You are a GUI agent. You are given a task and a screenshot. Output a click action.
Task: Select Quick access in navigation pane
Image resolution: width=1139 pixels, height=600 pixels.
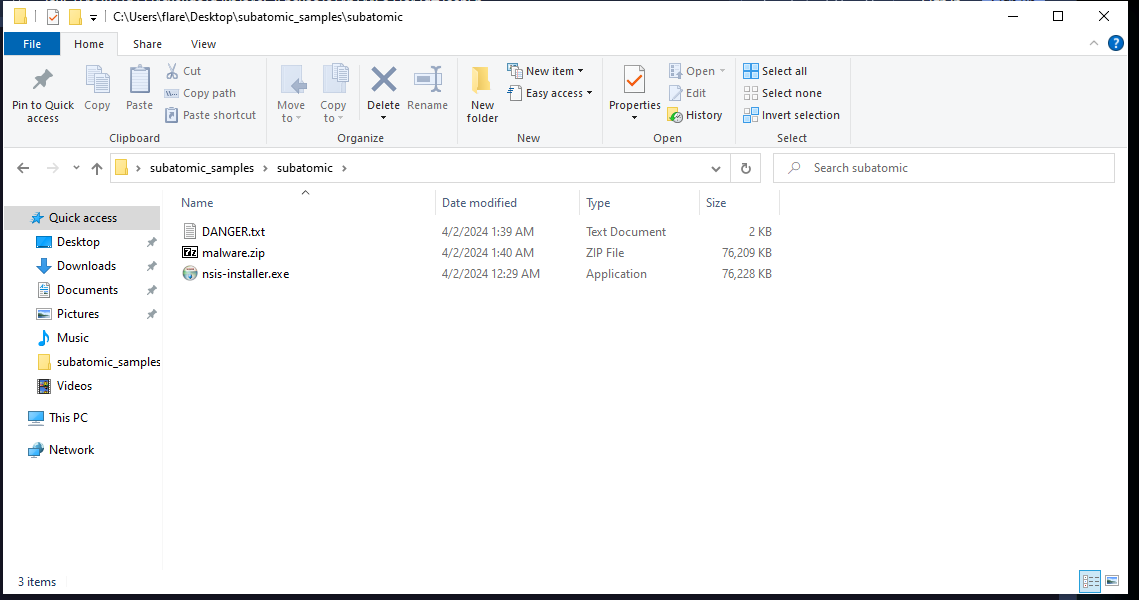tap(82, 218)
